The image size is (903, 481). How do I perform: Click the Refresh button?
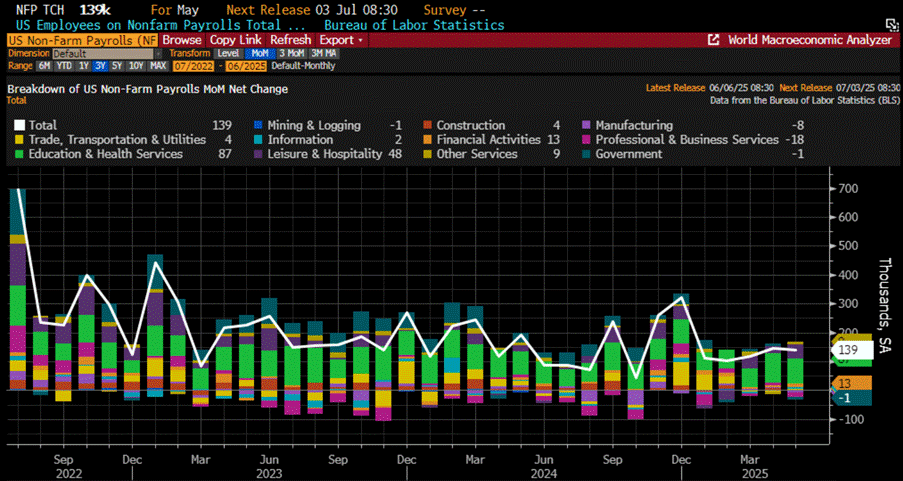pos(293,40)
